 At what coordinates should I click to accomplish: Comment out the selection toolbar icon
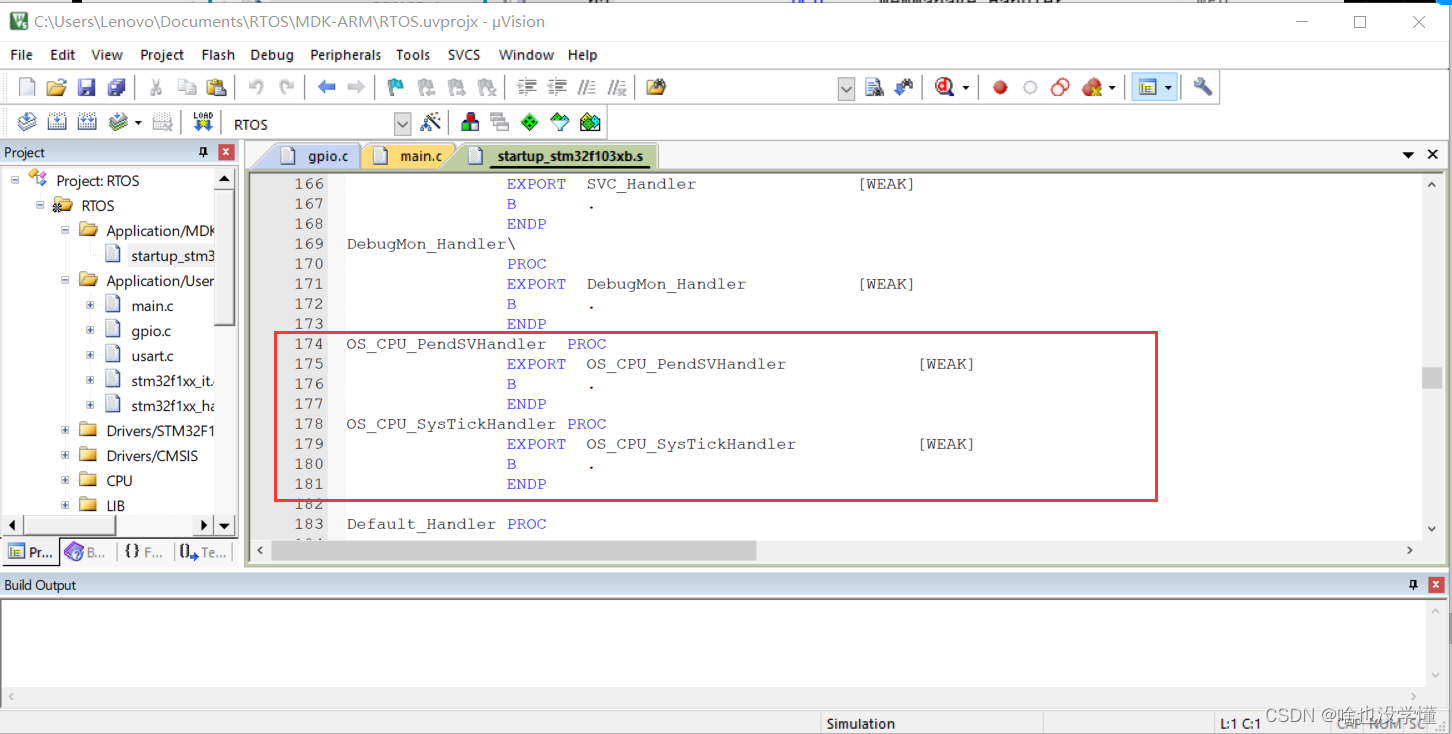587,88
